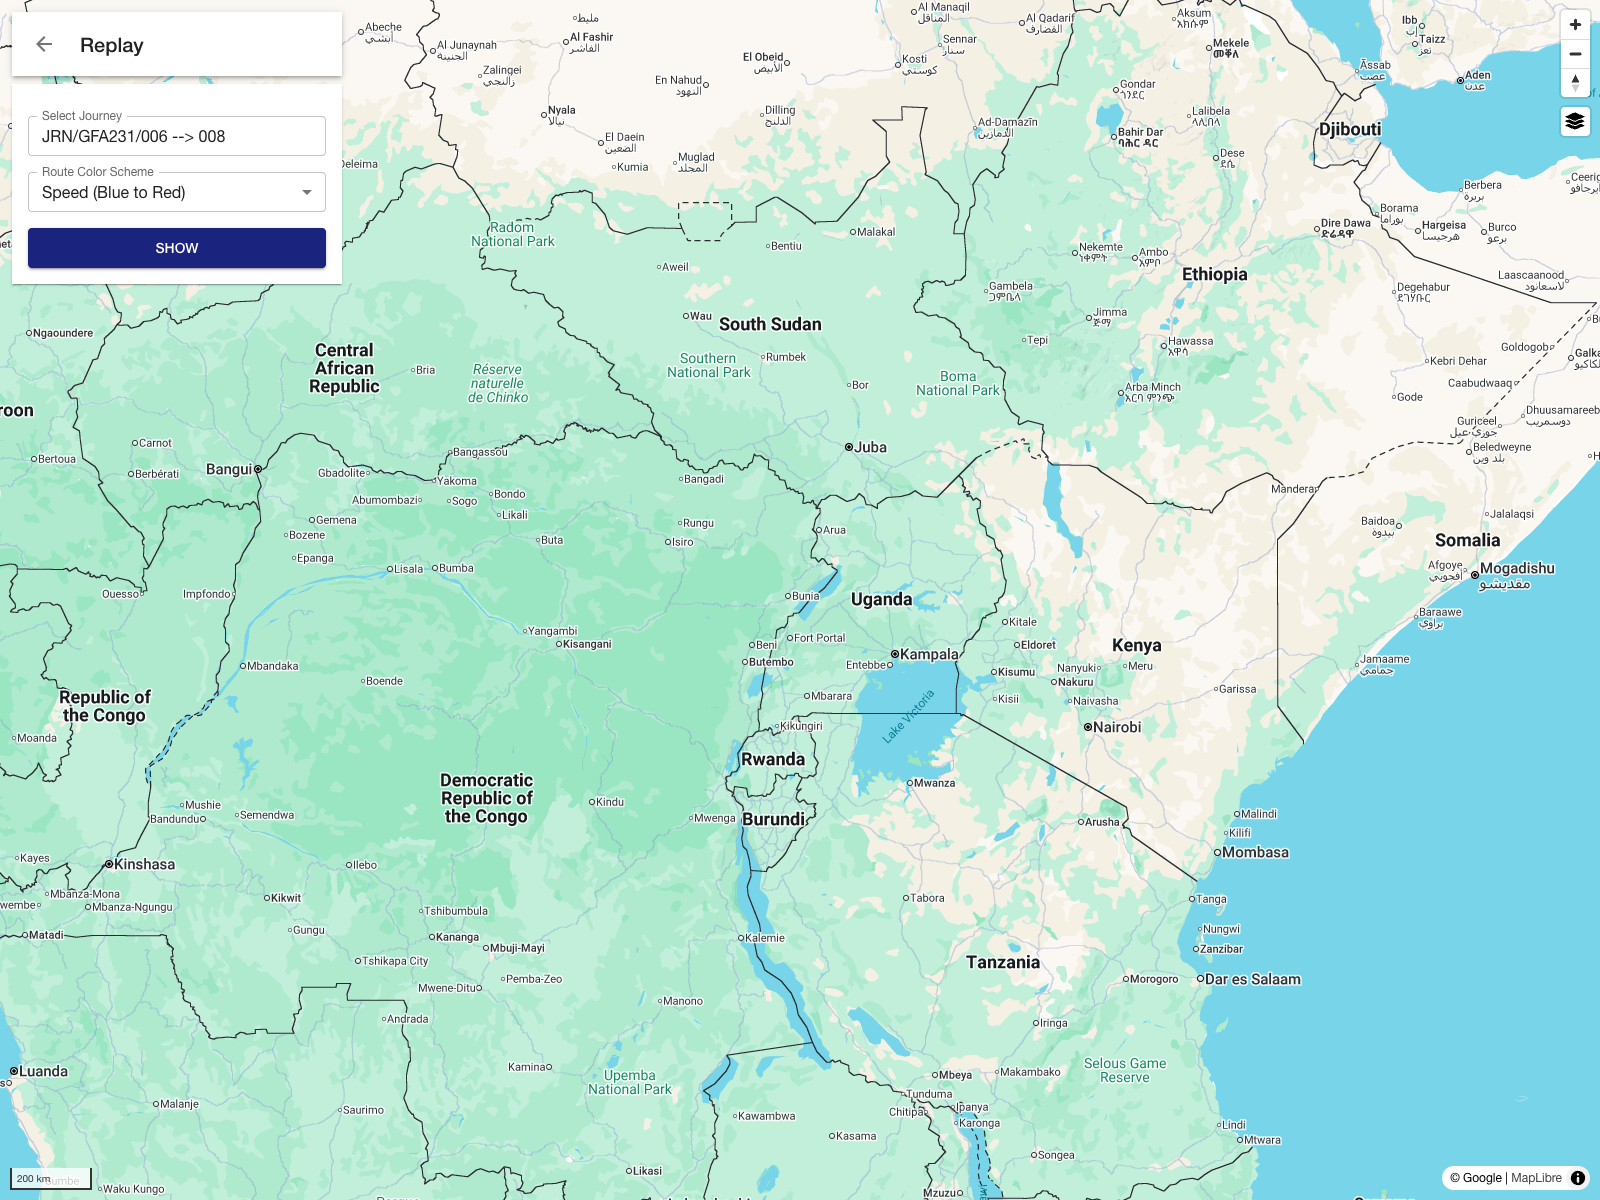This screenshot has width=1600, height=1200.
Task: Select the Kampala city label
Action: [929, 654]
